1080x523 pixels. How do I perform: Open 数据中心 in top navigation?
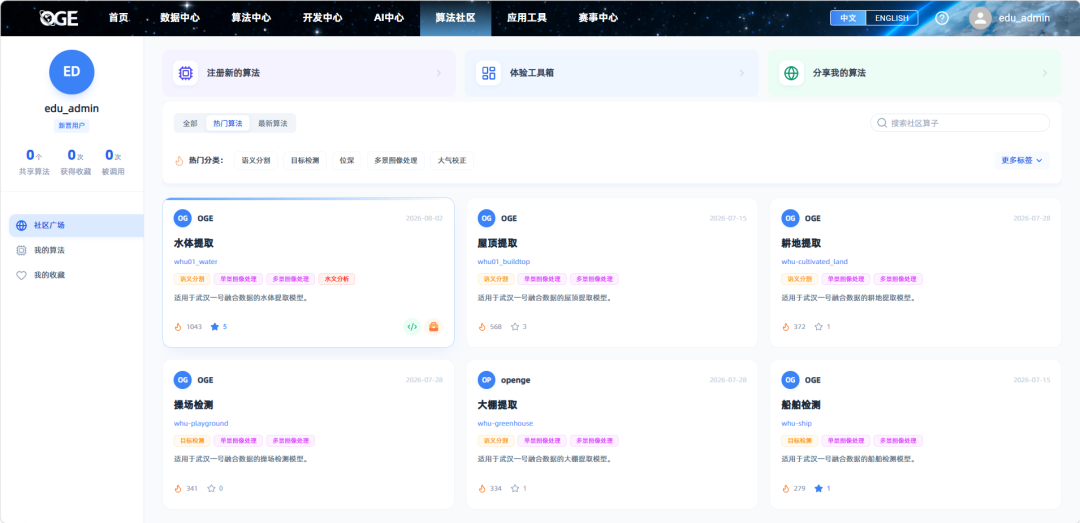click(x=180, y=18)
